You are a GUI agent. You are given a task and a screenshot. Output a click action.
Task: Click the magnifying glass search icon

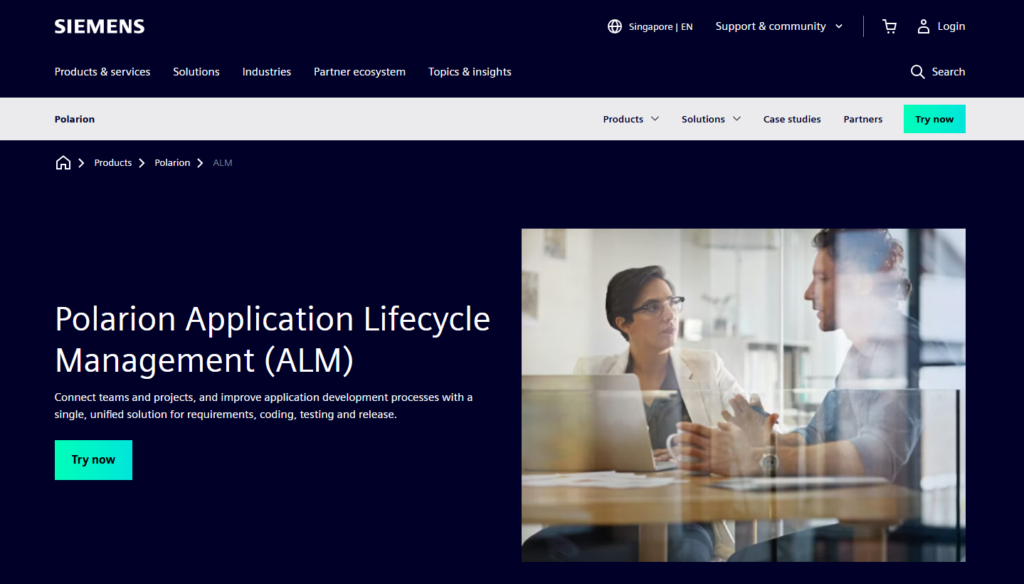click(918, 72)
